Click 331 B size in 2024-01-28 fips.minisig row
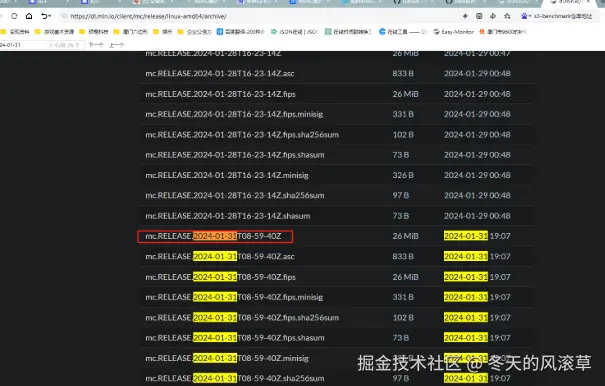 click(x=403, y=114)
